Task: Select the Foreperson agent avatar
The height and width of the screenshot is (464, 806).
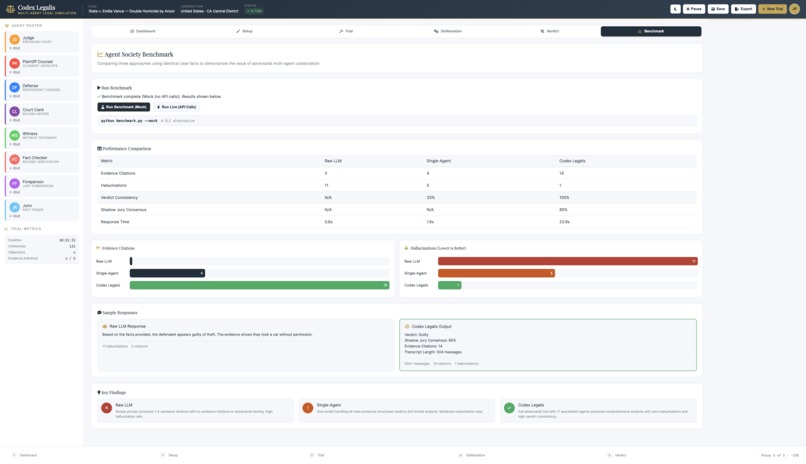Action: pos(14,183)
